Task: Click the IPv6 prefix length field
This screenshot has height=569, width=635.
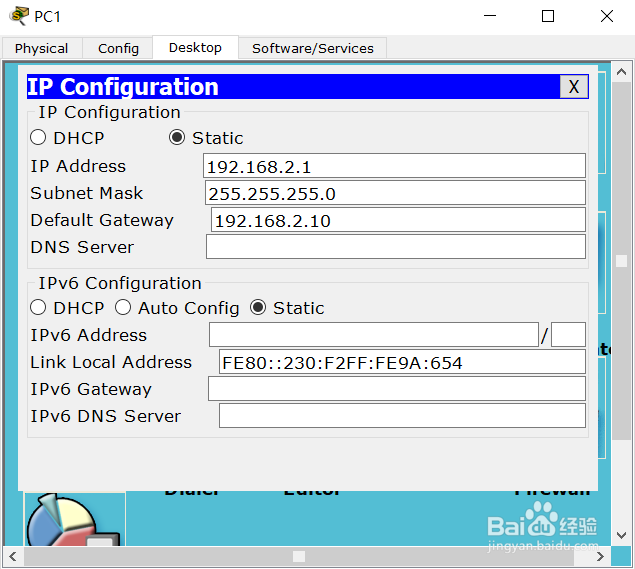Action: point(568,335)
